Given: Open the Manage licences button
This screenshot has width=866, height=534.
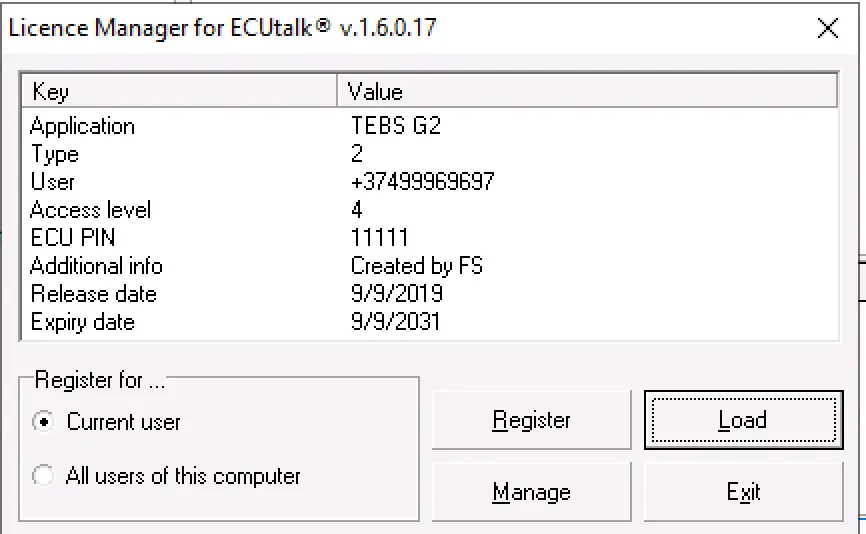Looking at the screenshot, I should pyautogui.click(x=531, y=492).
